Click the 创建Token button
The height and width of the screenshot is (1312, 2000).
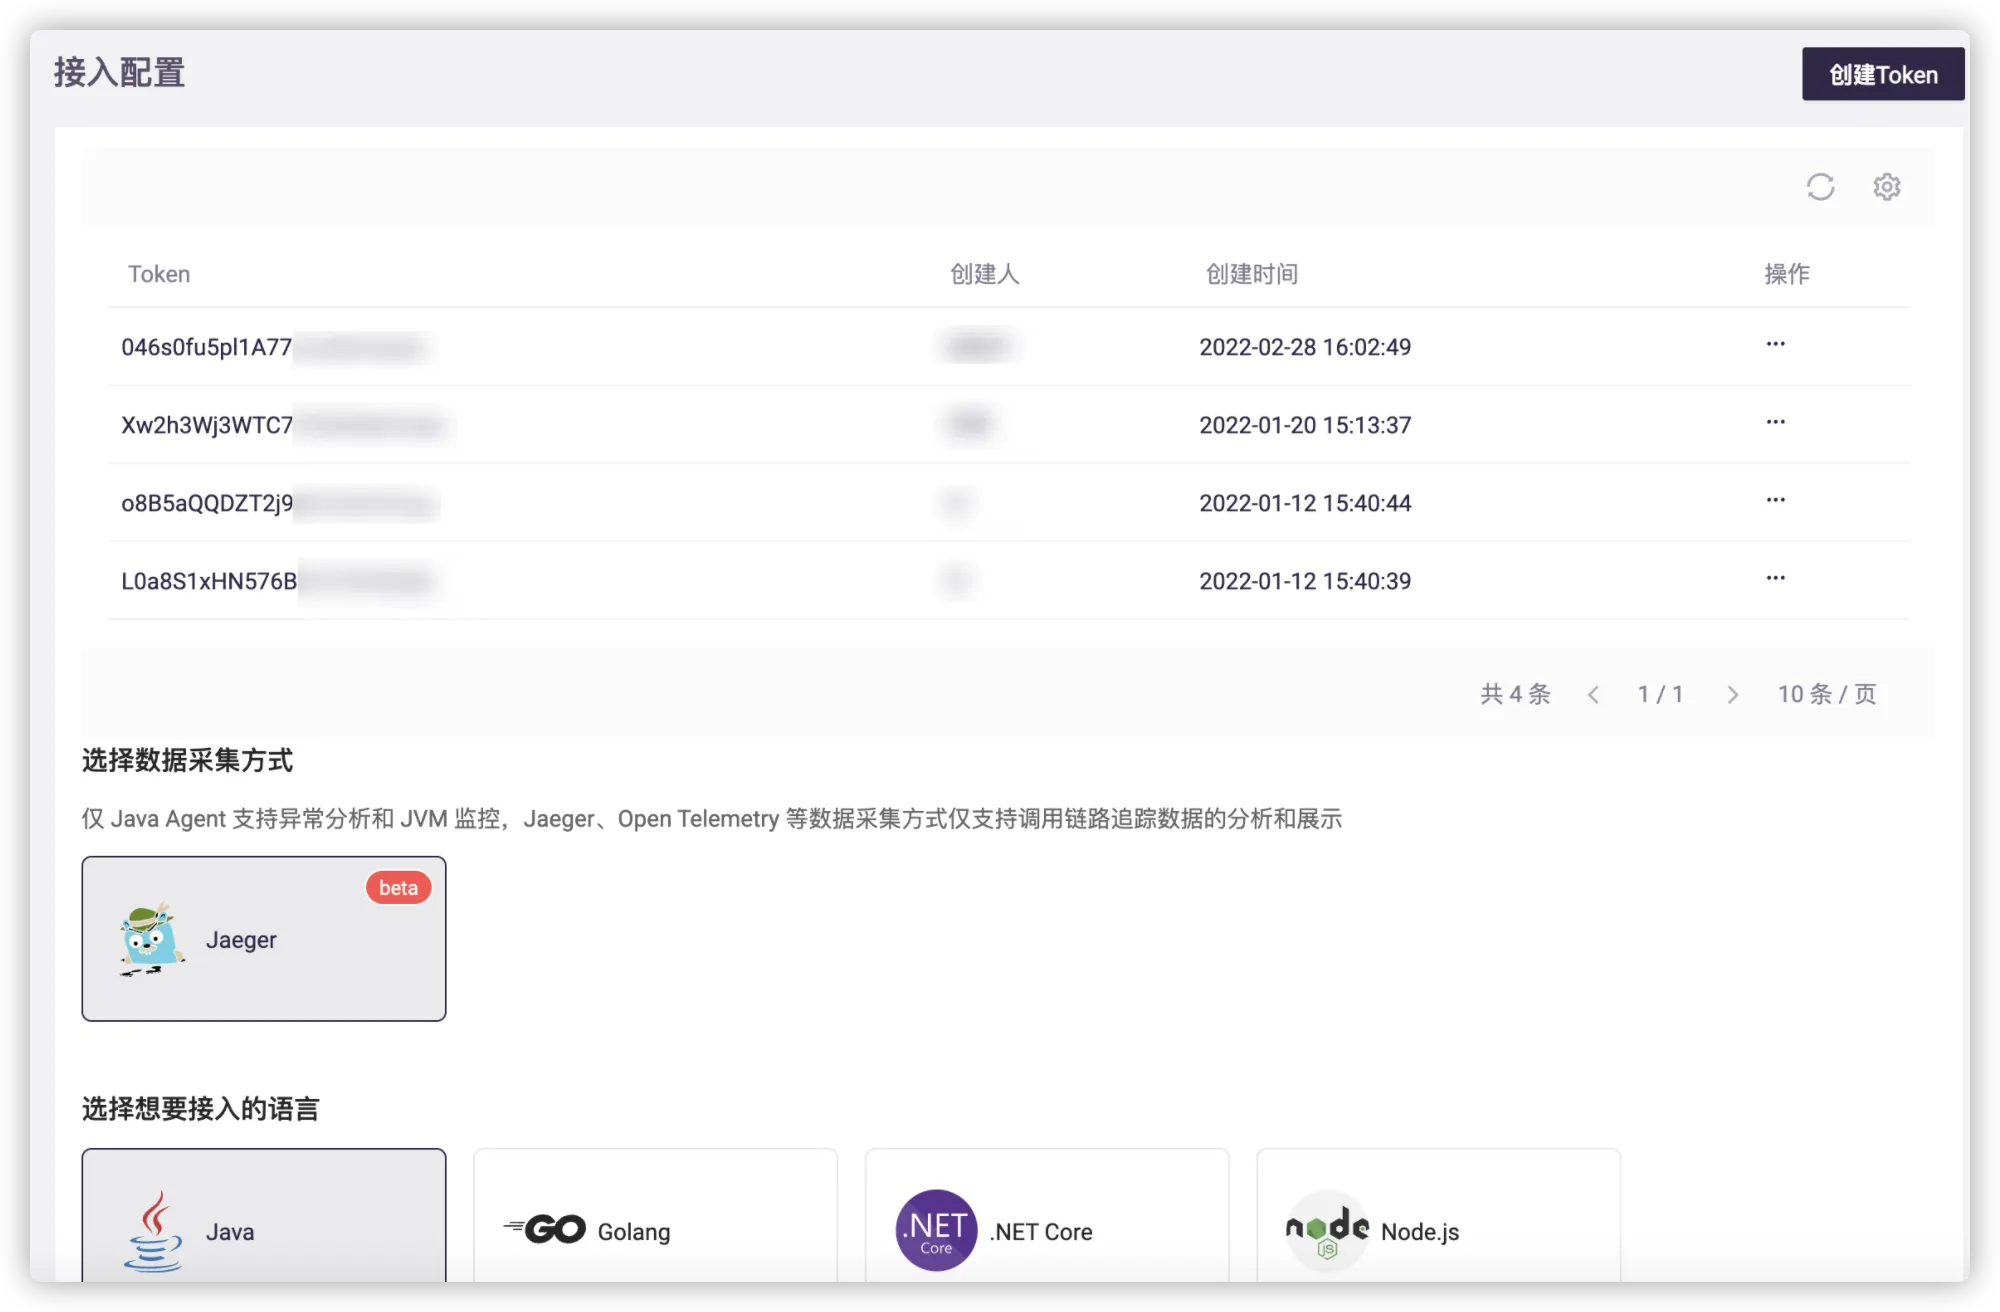point(1882,75)
